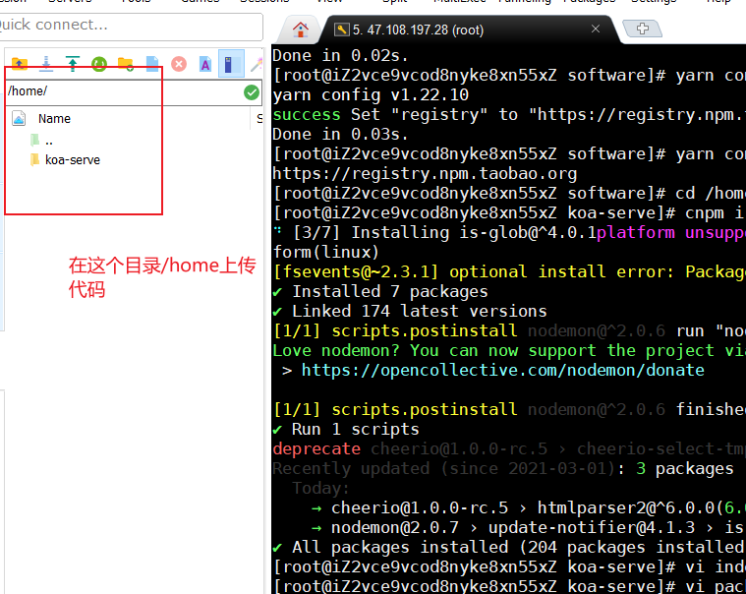Click the 'Done in 0.03s.' terminal line

340,134
